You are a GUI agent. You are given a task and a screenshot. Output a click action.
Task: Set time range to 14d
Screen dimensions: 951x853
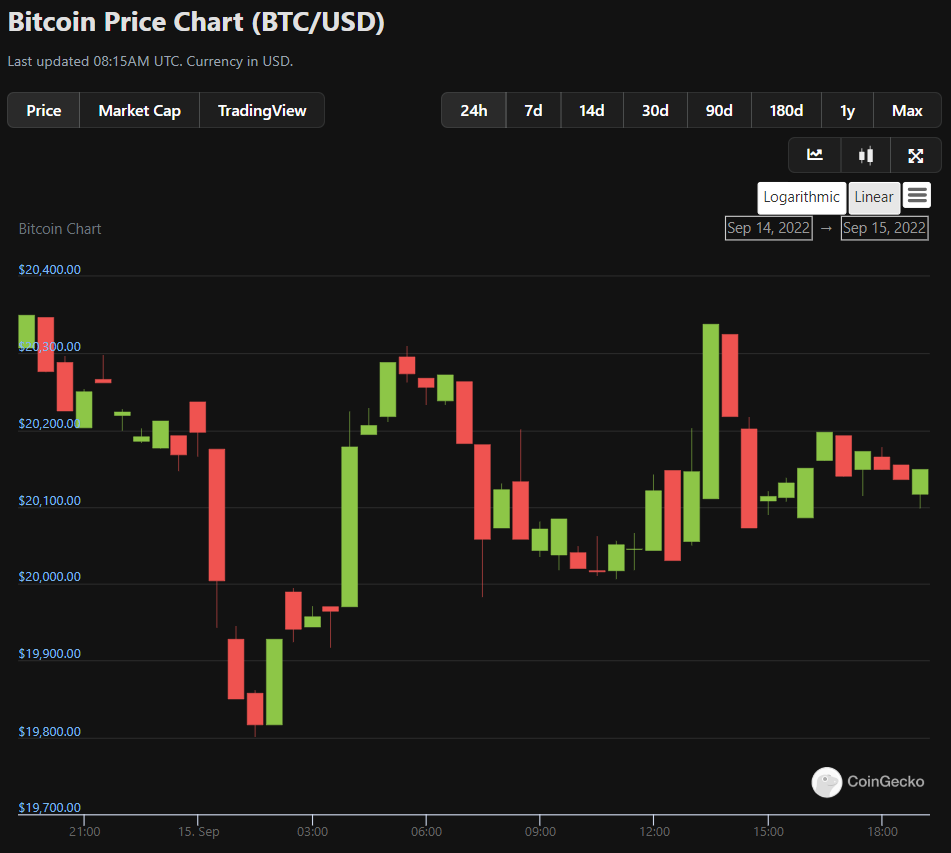click(x=592, y=110)
